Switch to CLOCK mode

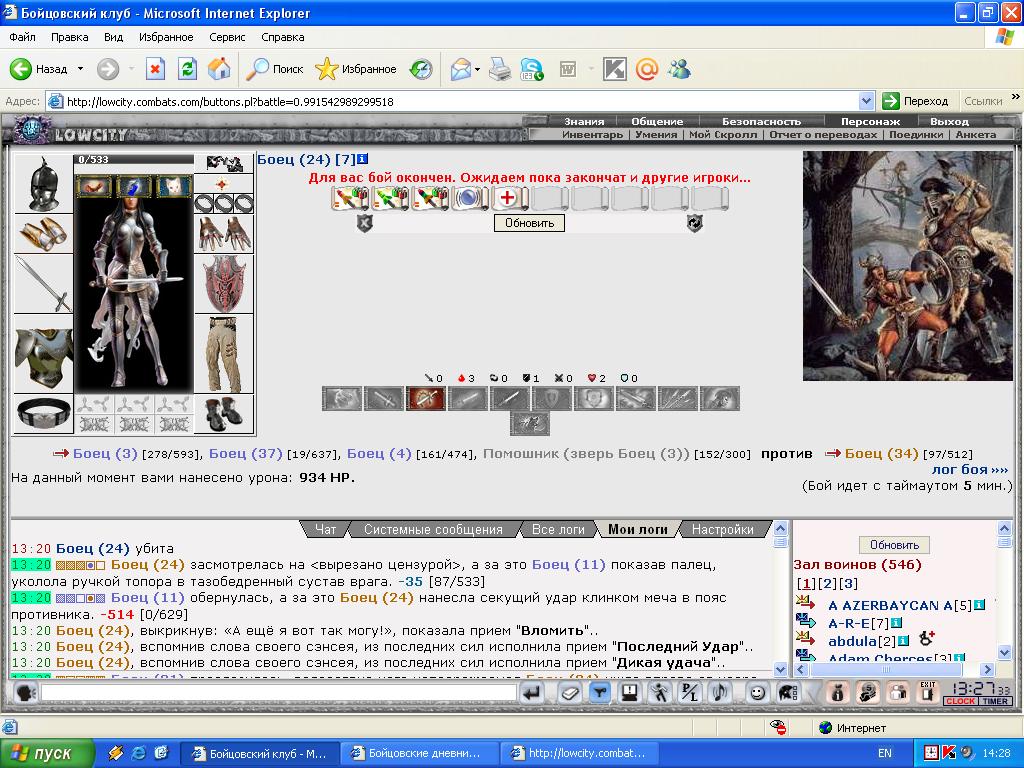pyautogui.click(x=960, y=701)
